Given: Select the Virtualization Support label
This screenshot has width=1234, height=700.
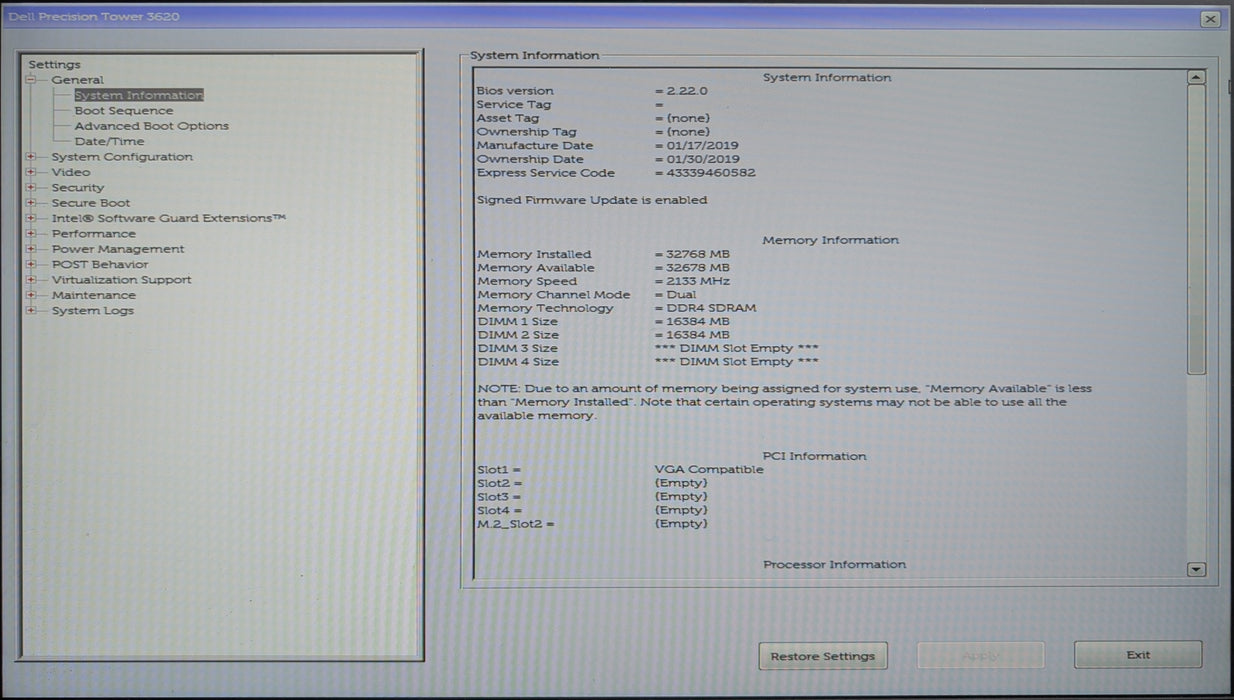Looking at the screenshot, I should point(122,280).
